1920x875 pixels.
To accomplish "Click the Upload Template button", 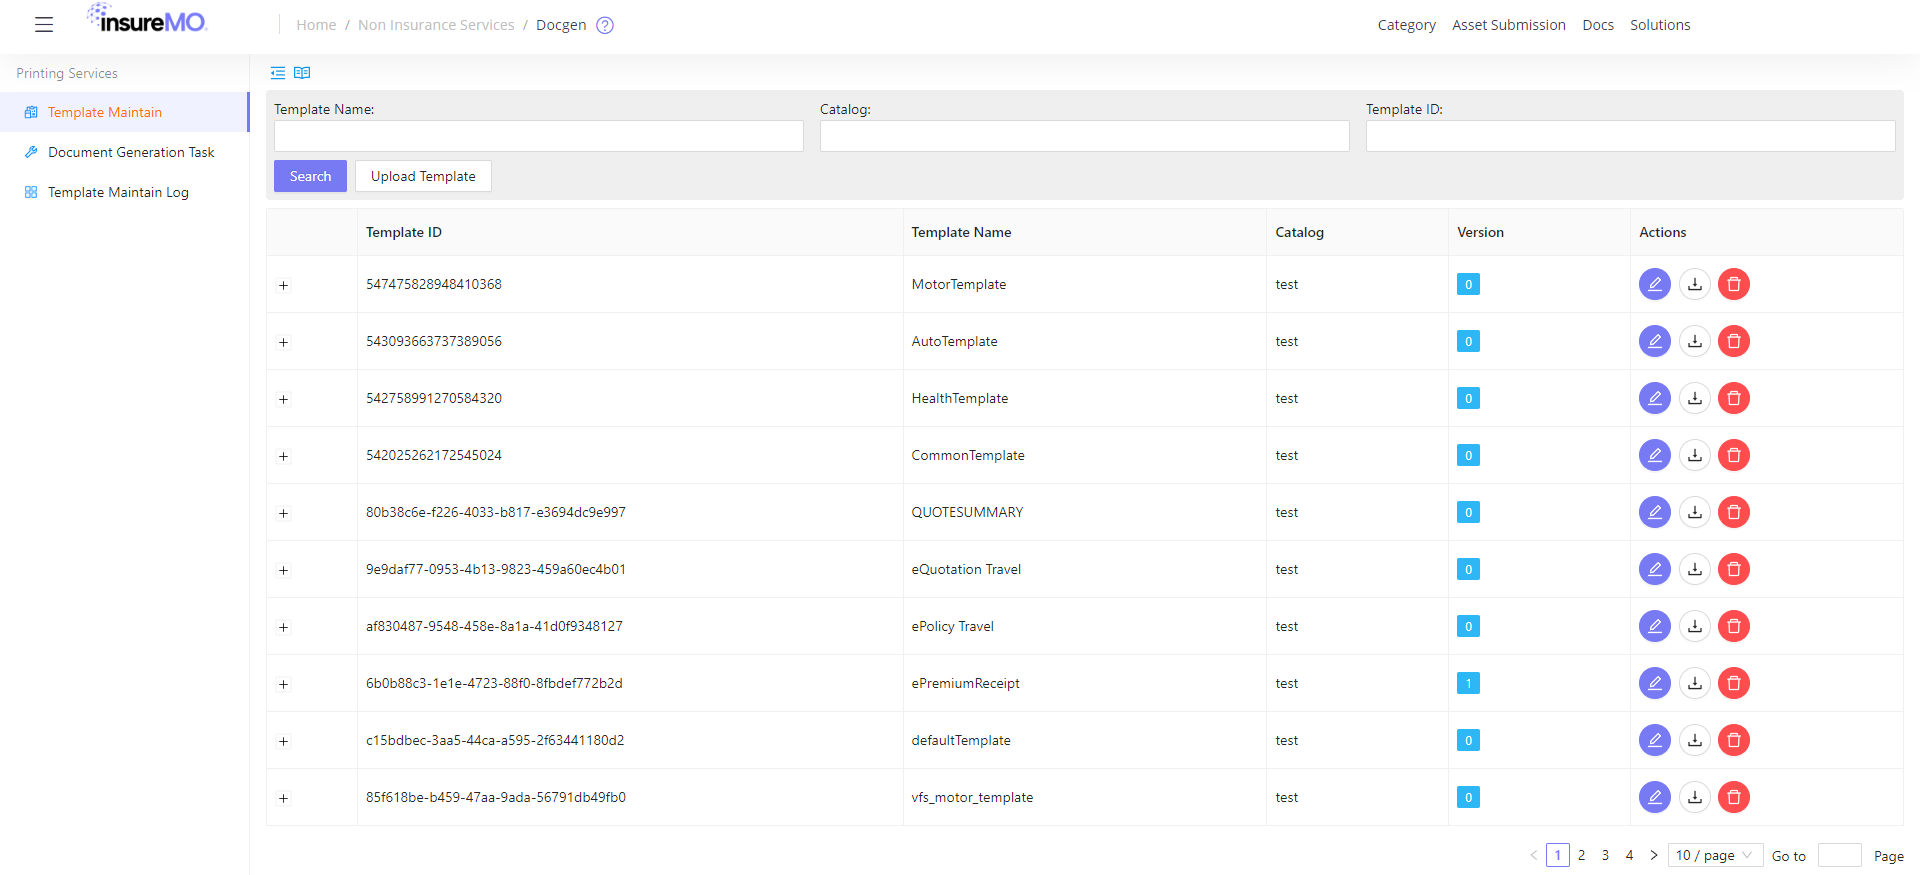I will 423,176.
